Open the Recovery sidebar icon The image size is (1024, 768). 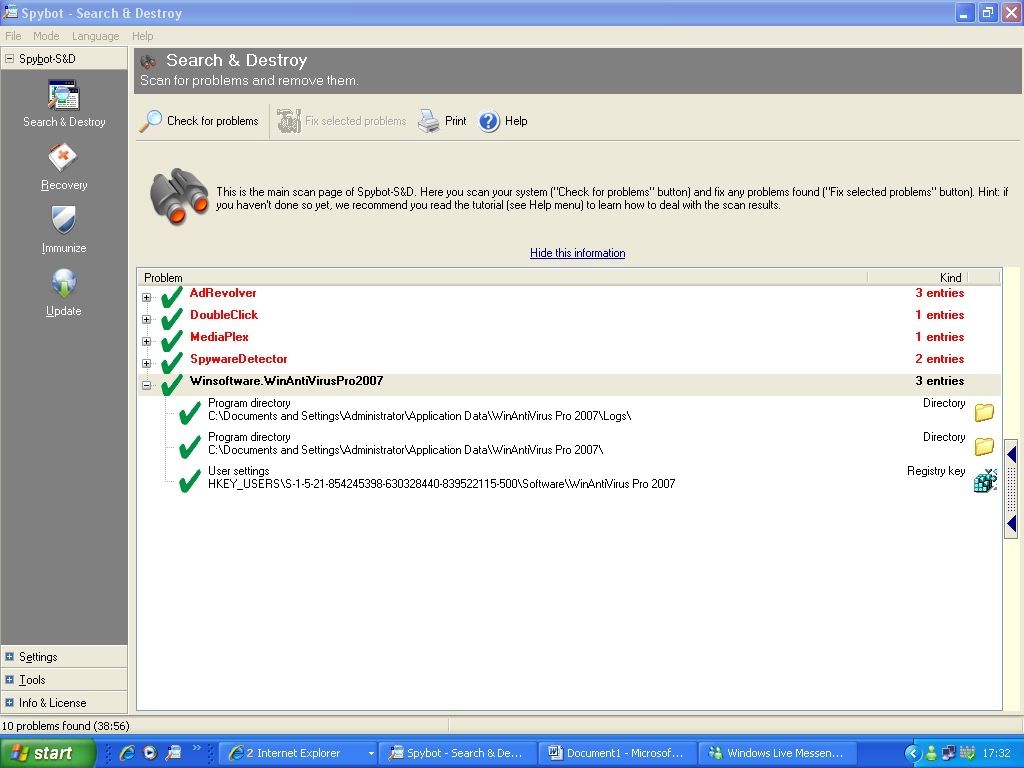click(x=63, y=157)
